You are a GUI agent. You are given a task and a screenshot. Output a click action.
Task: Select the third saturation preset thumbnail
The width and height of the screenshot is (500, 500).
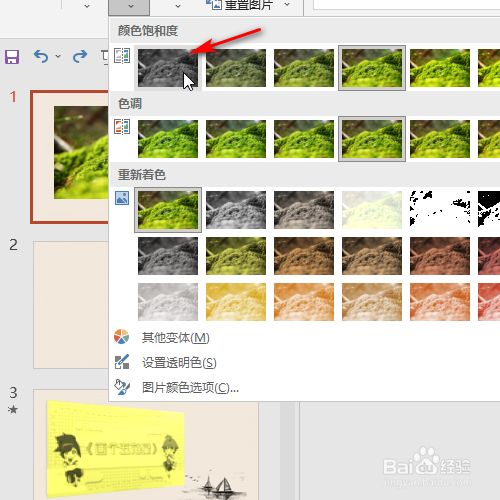click(x=304, y=68)
